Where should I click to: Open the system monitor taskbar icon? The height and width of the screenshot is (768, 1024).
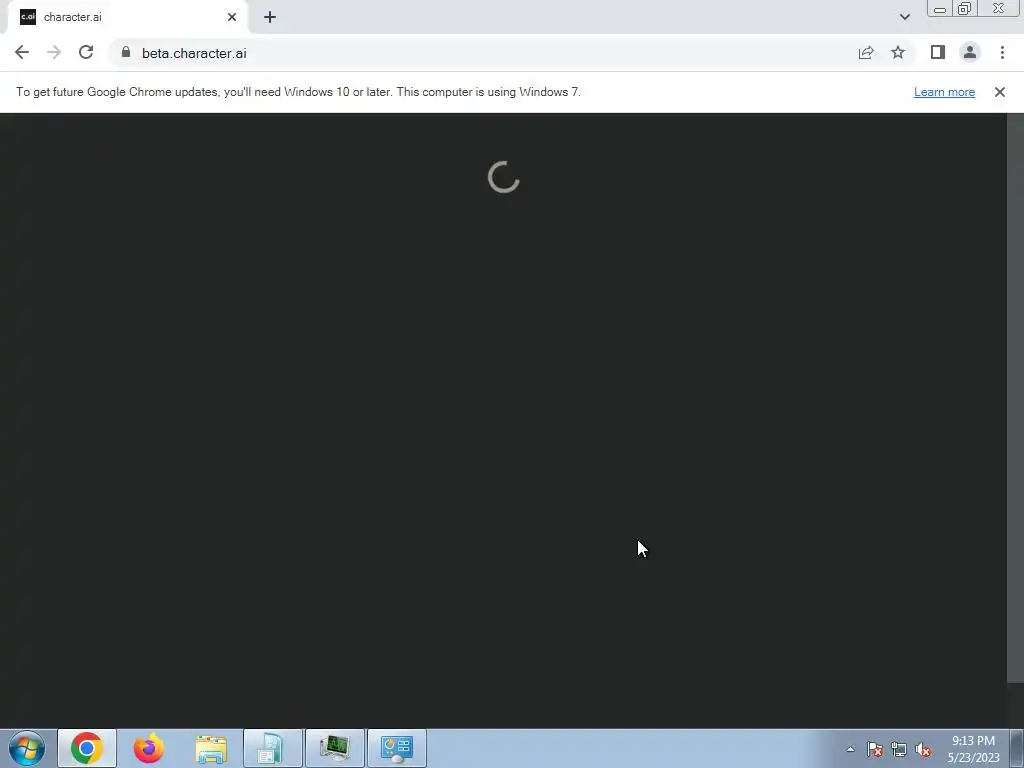coord(335,748)
